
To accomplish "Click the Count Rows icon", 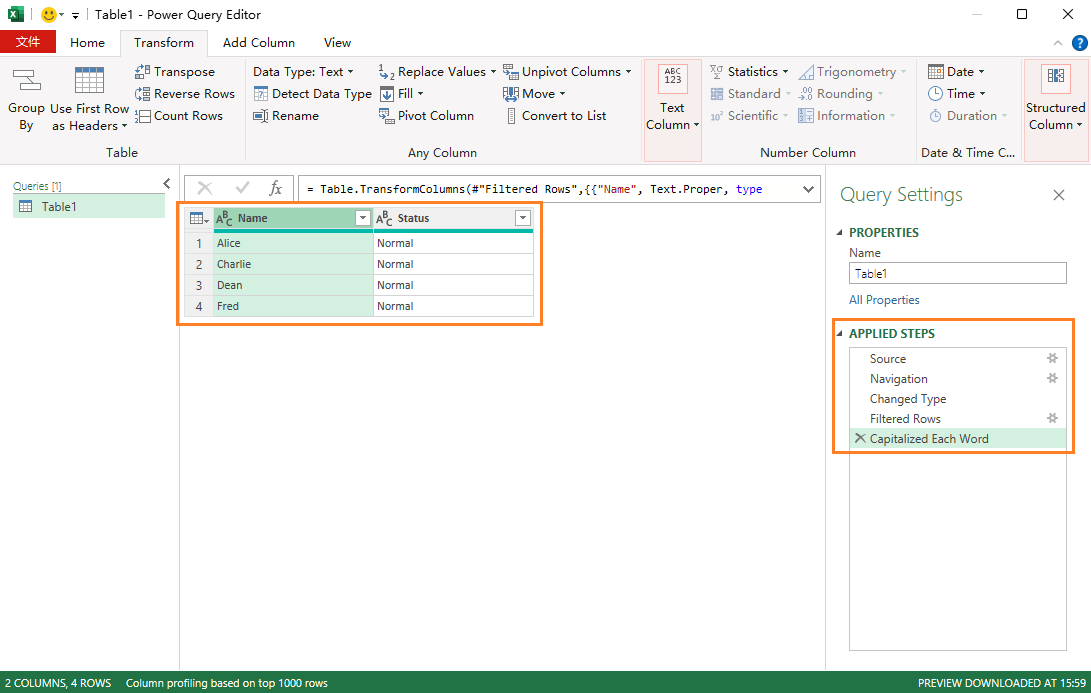I will (x=142, y=116).
